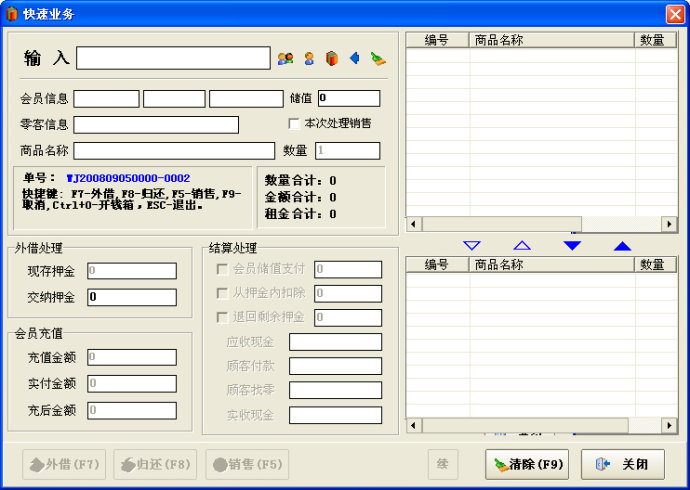Click the outlined up triangle arrow
The height and width of the screenshot is (490, 690).
pyautogui.click(x=522, y=245)
